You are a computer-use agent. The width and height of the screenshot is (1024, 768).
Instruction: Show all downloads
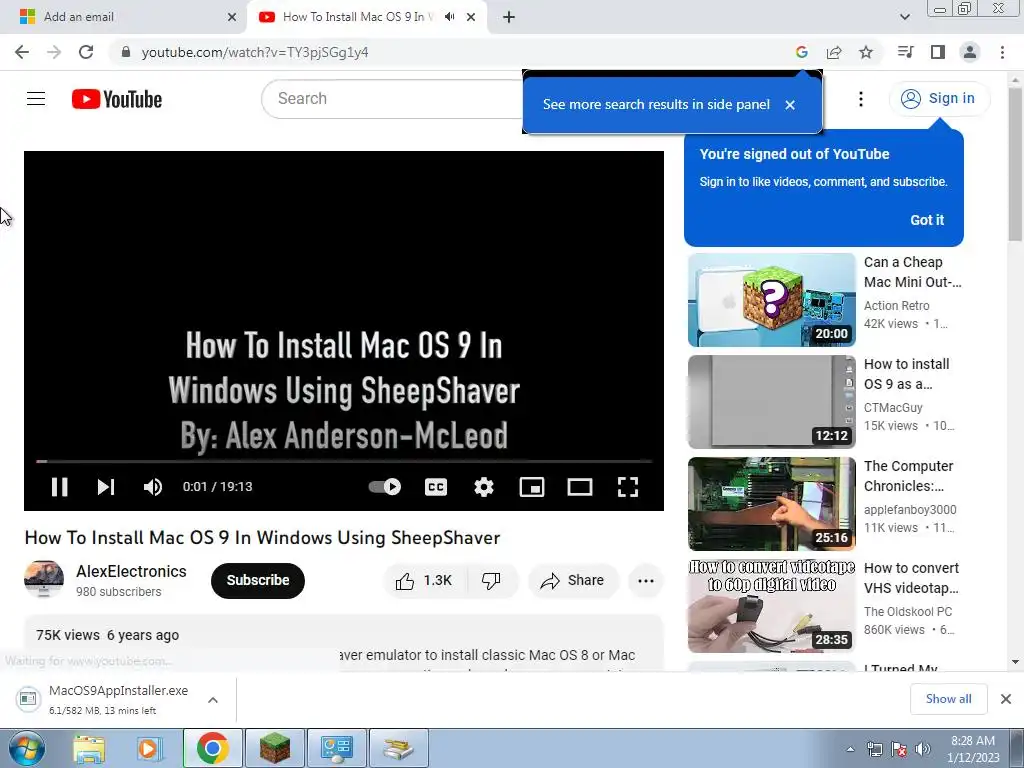point(948,699)
